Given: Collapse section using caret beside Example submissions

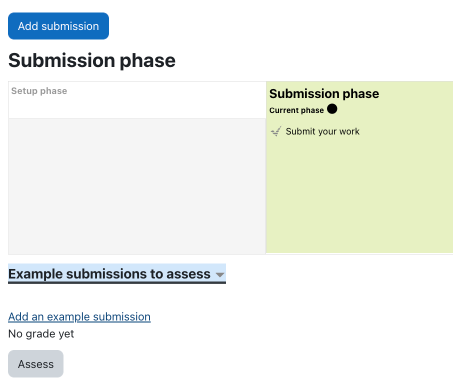Looking at the screenshot, I should coord(220,275).
